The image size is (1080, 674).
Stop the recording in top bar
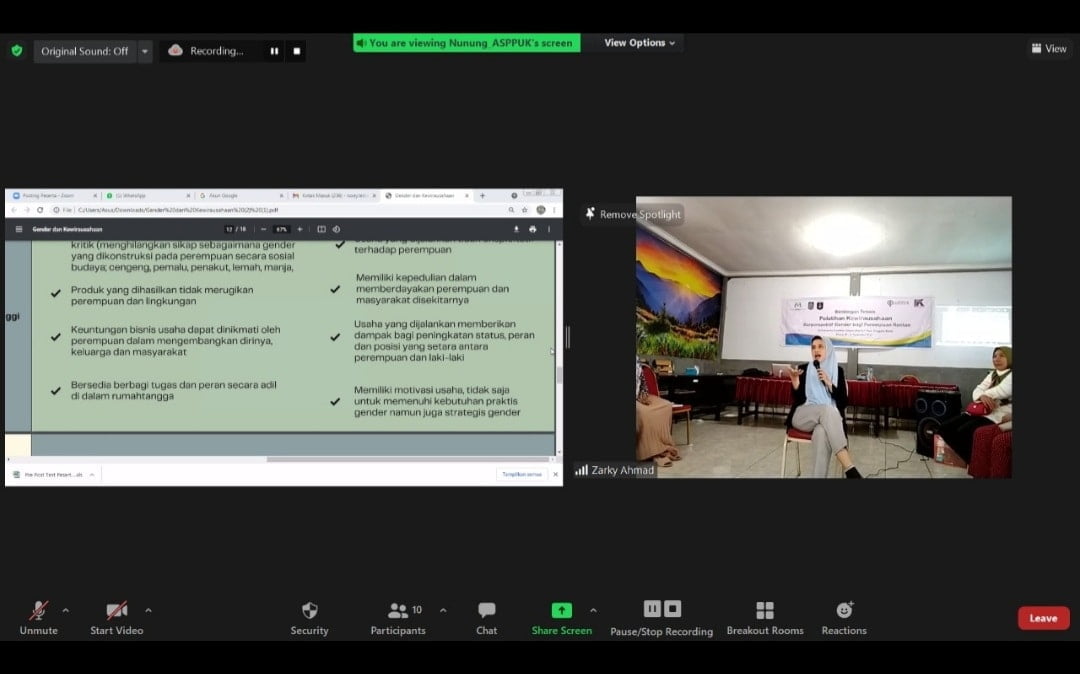tap(296, 51)
